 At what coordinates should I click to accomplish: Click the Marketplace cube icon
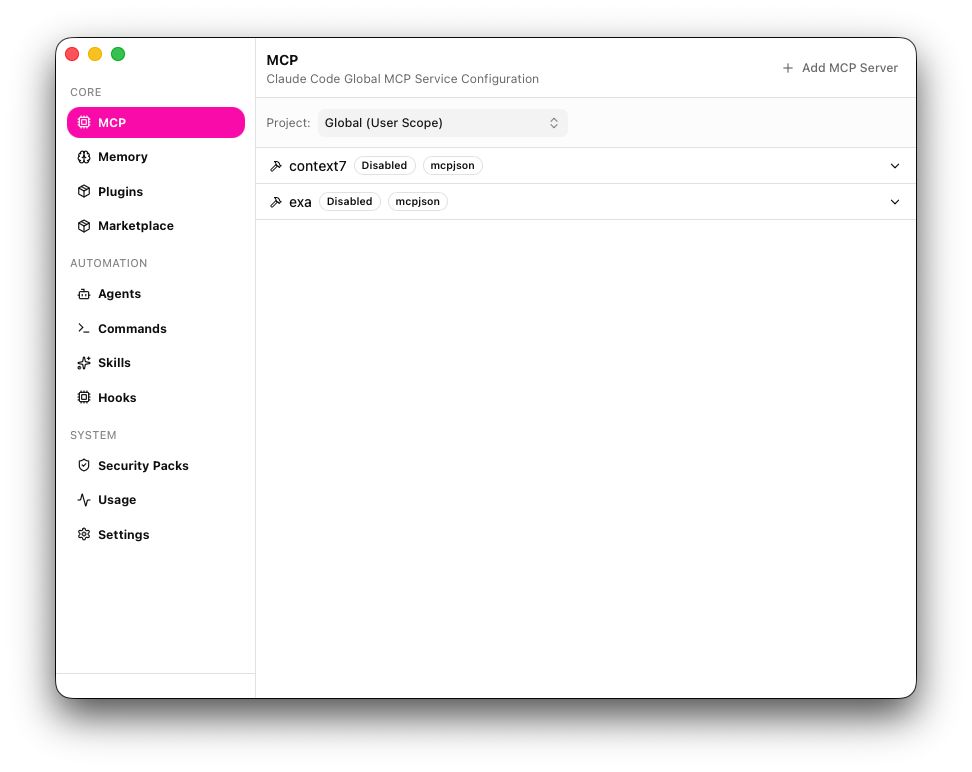click(84, 226)
